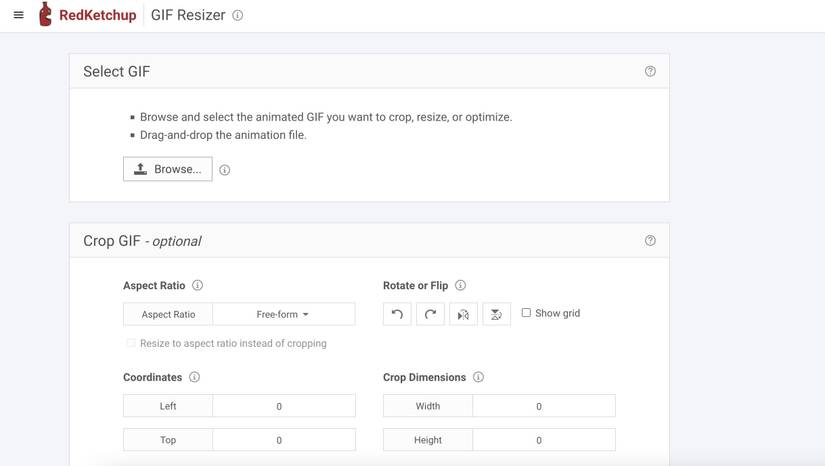Check Resize to aspect ratio instead of cropping
Viewport: 825px width, 466px height.
click(131, 343)
